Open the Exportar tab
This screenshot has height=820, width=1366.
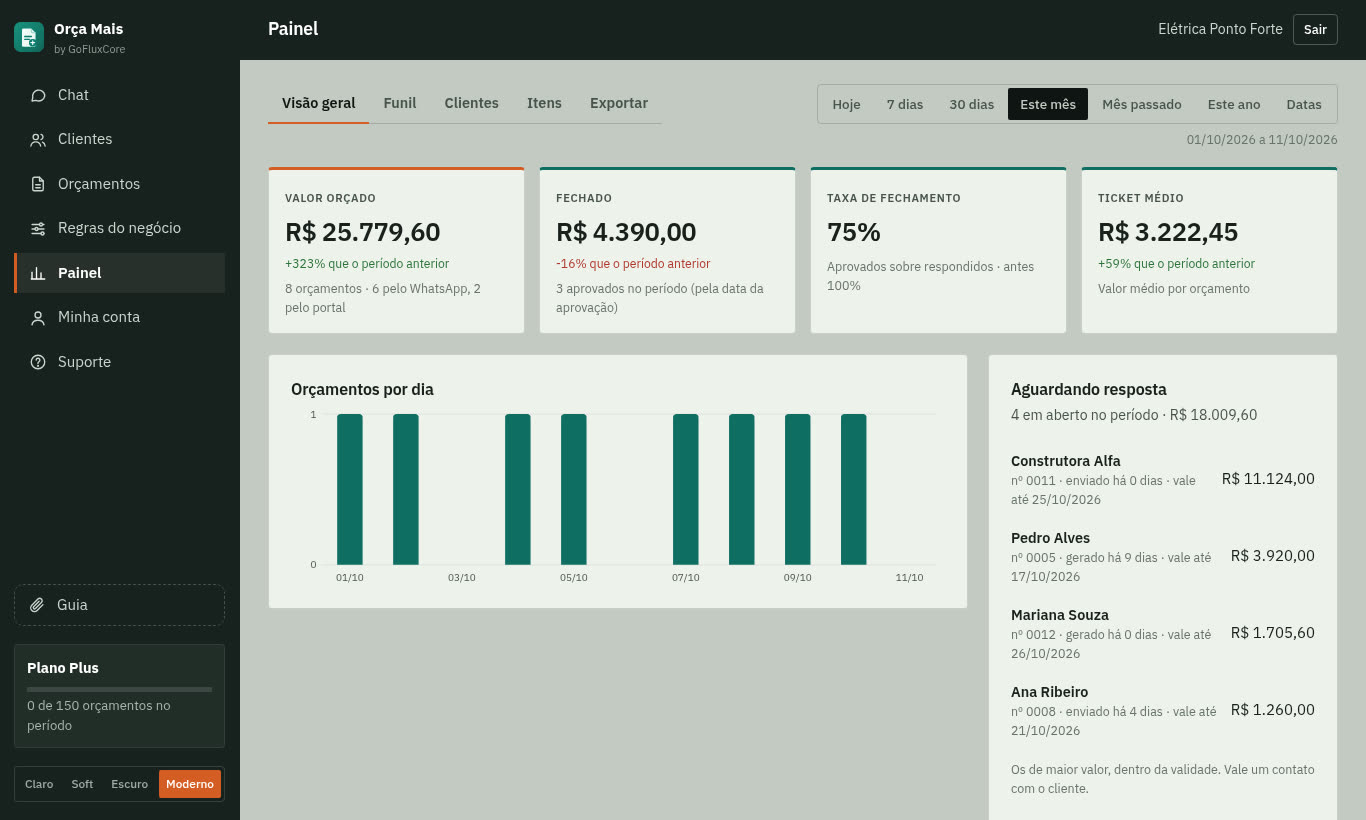click(x=619, y=103)
